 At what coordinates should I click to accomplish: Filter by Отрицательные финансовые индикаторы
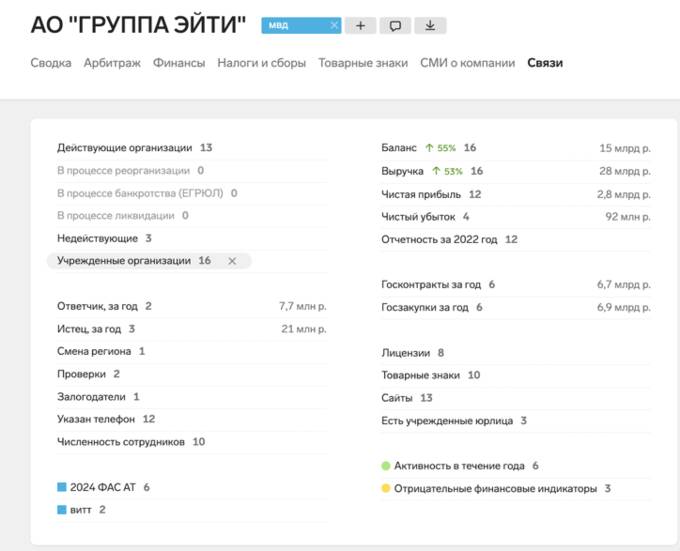(x=516, y=489)
